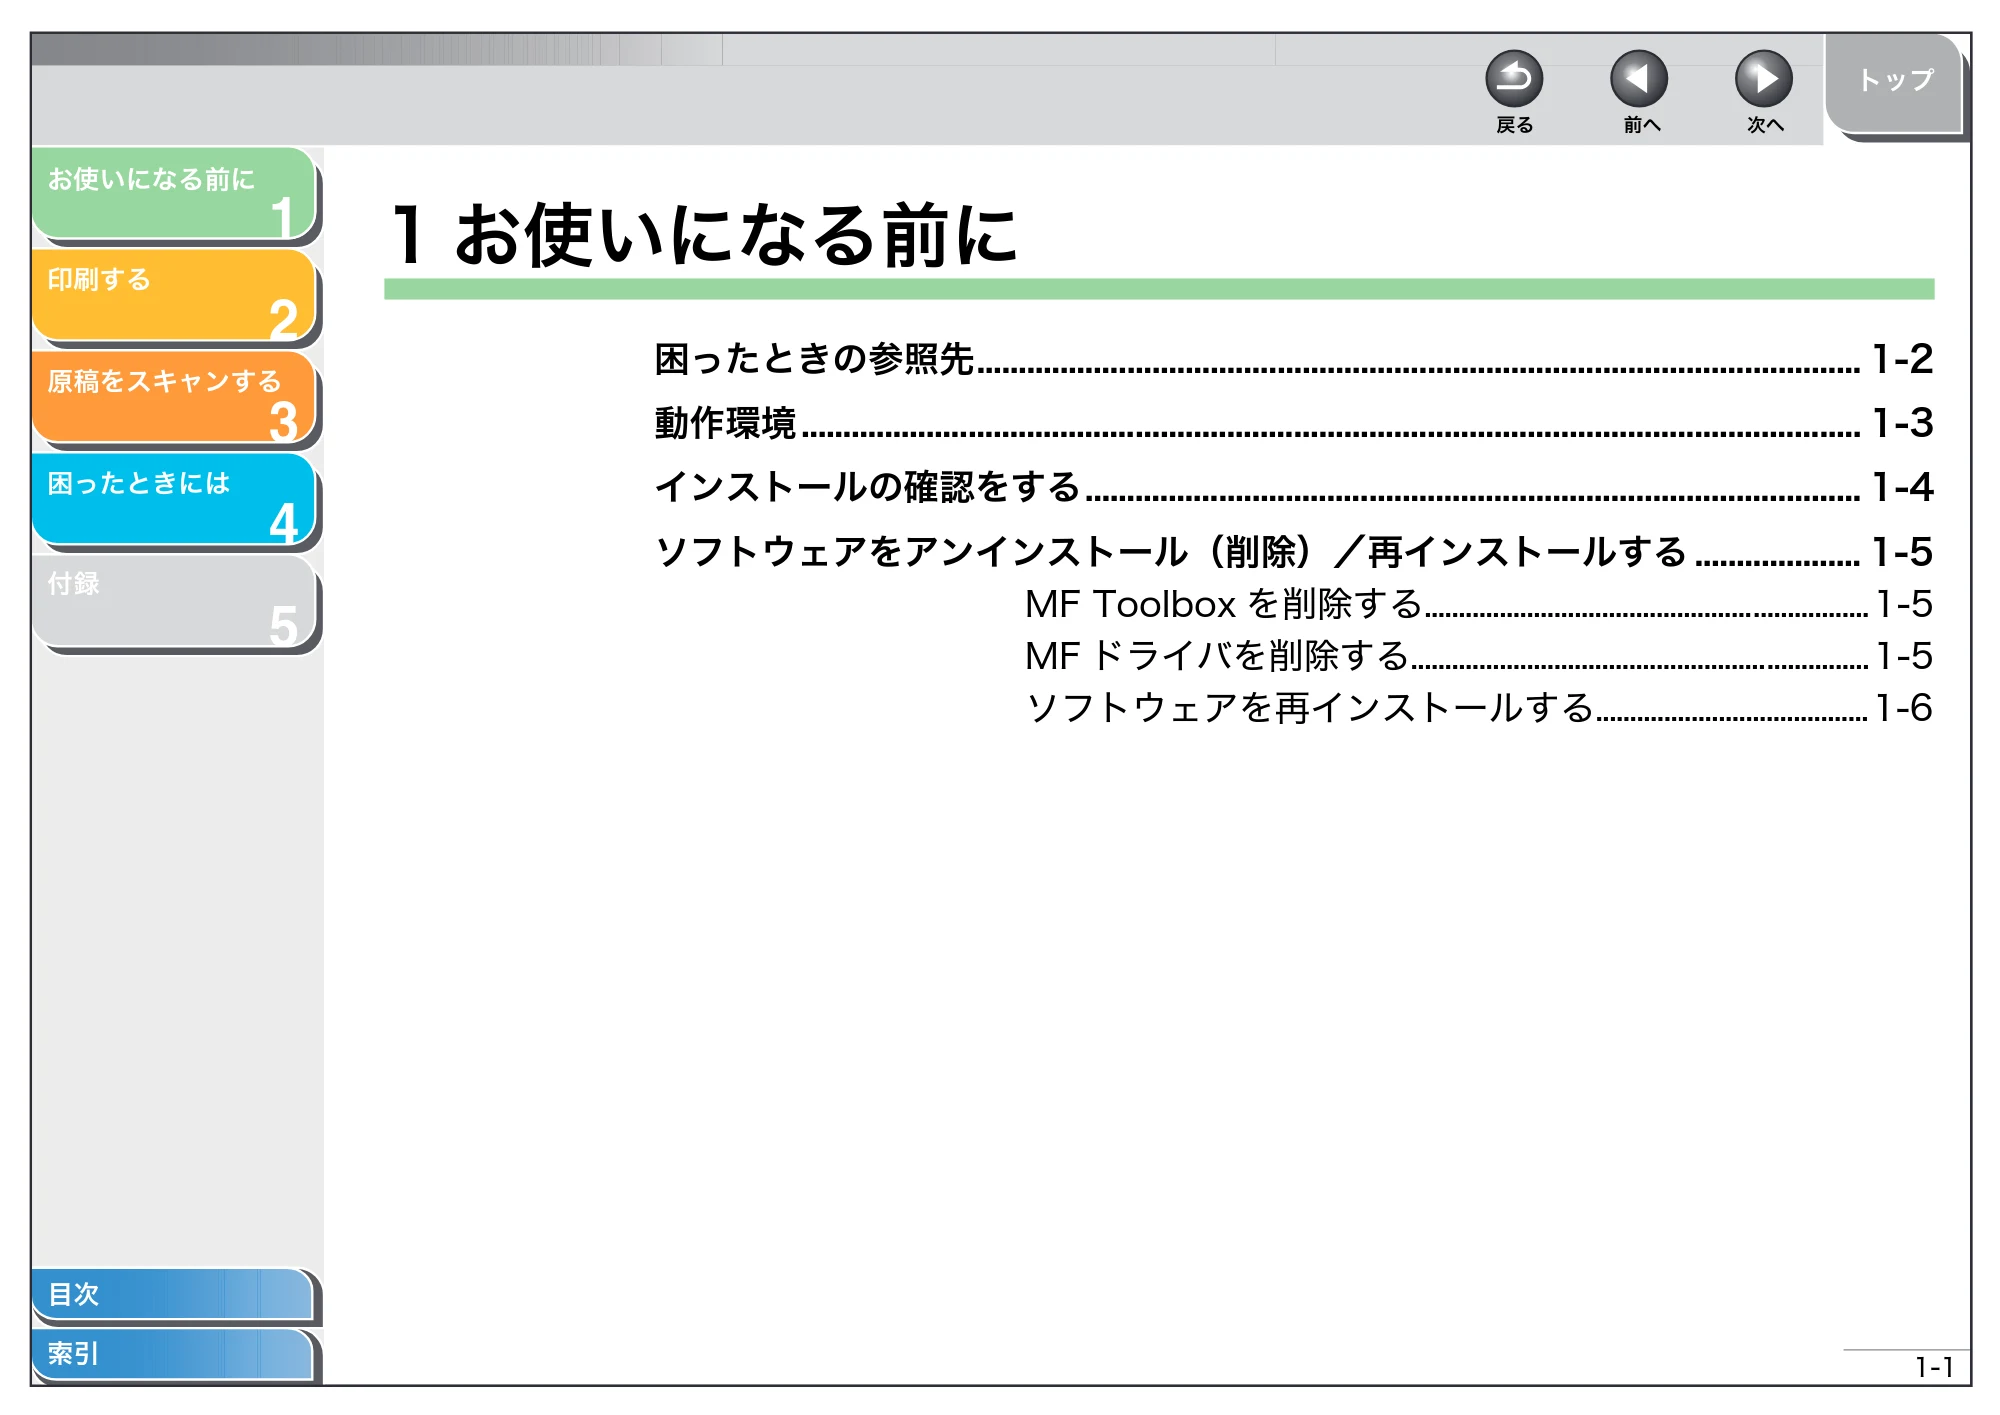Open chapter 5 付録 sidebar tab
The height and width of the screenshot is (1415, 2000).
[x=174, y=601]
